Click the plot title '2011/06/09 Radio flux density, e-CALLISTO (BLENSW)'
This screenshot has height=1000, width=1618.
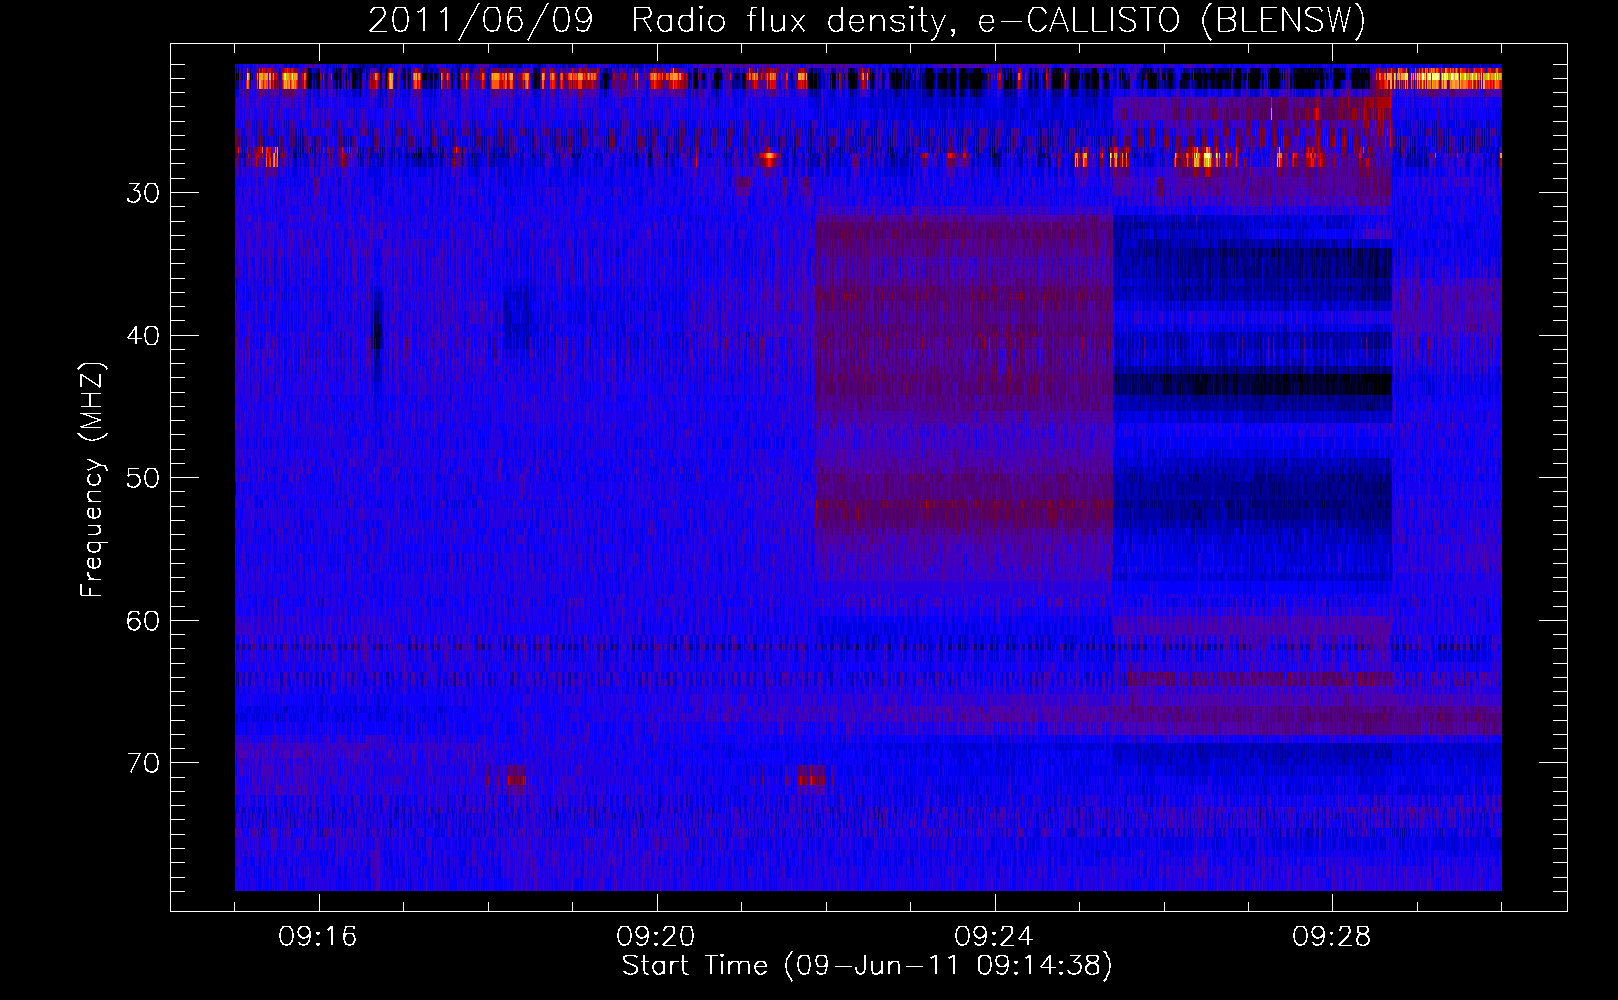(867, 21)
